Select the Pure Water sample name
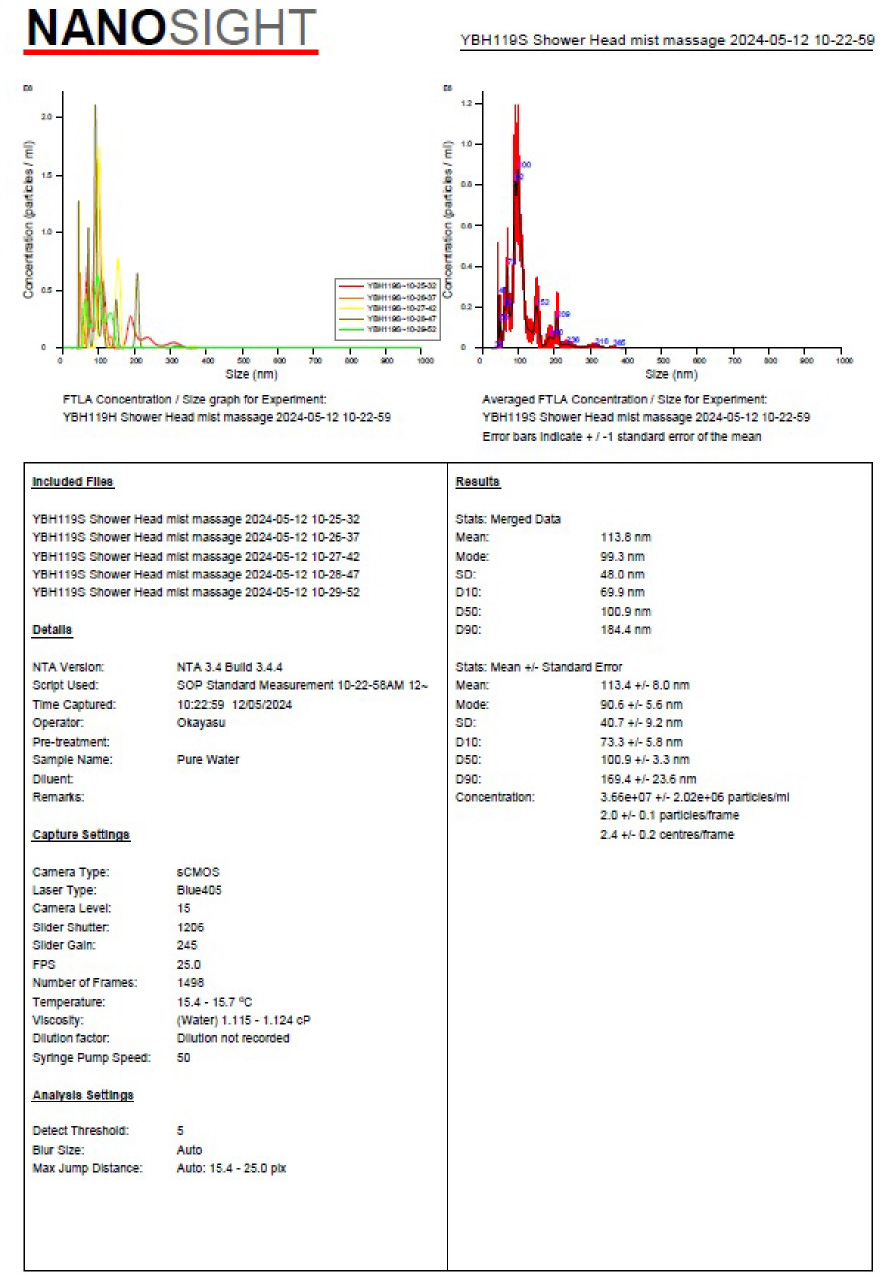 point(207,759)
